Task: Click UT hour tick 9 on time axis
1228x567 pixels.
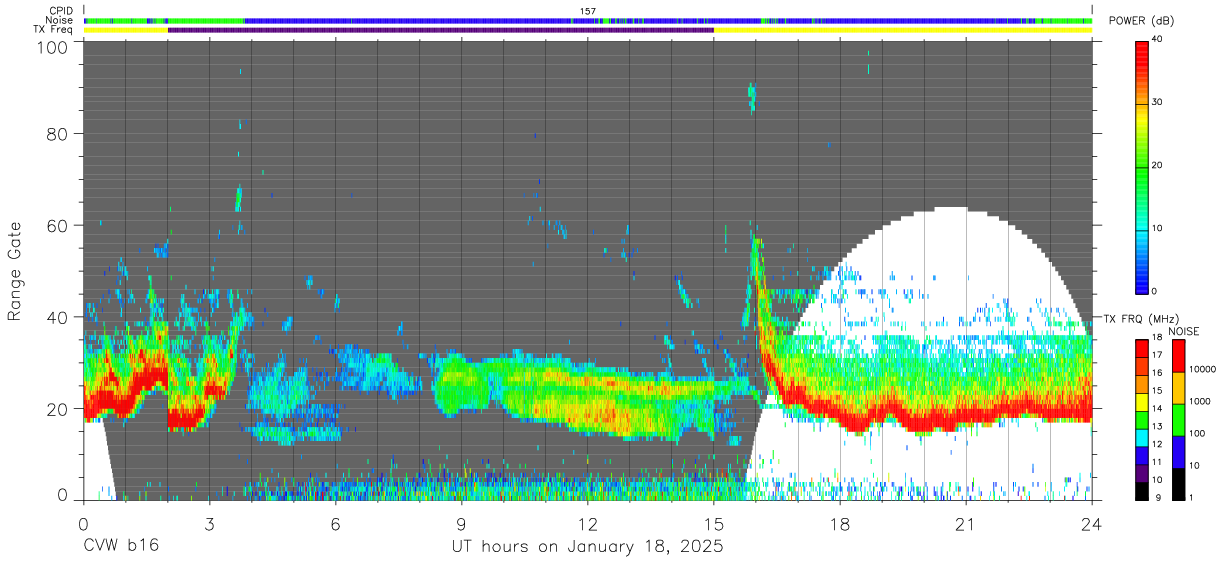Action: (461, 522)
